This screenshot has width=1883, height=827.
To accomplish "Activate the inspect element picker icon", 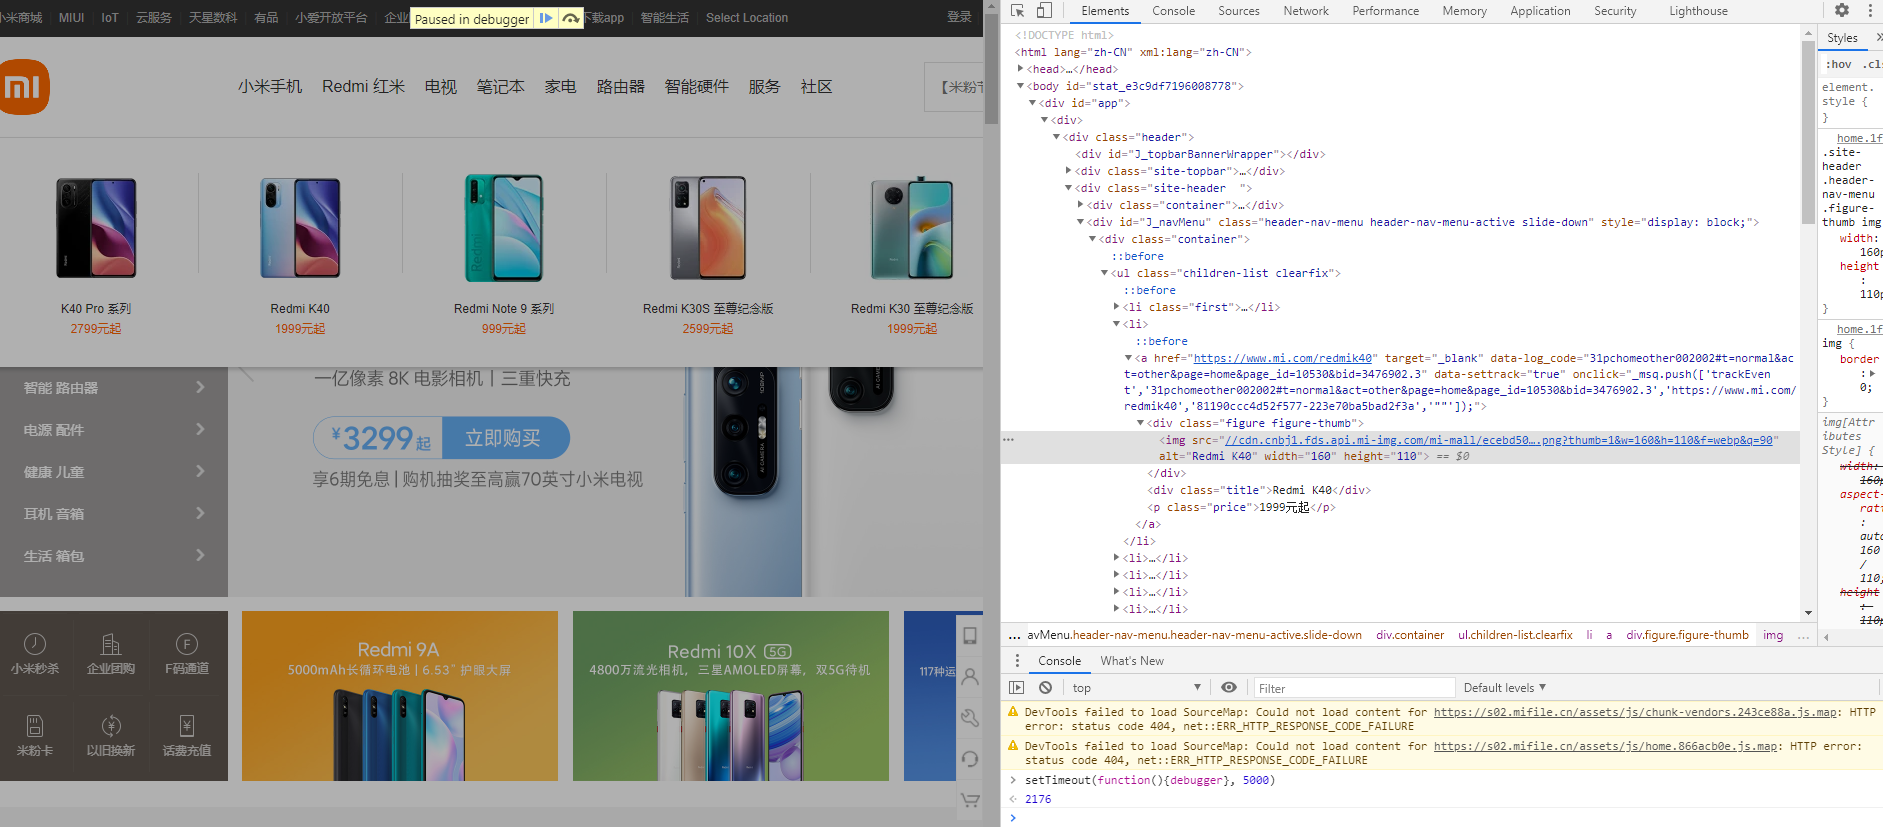I will 1018,11.
